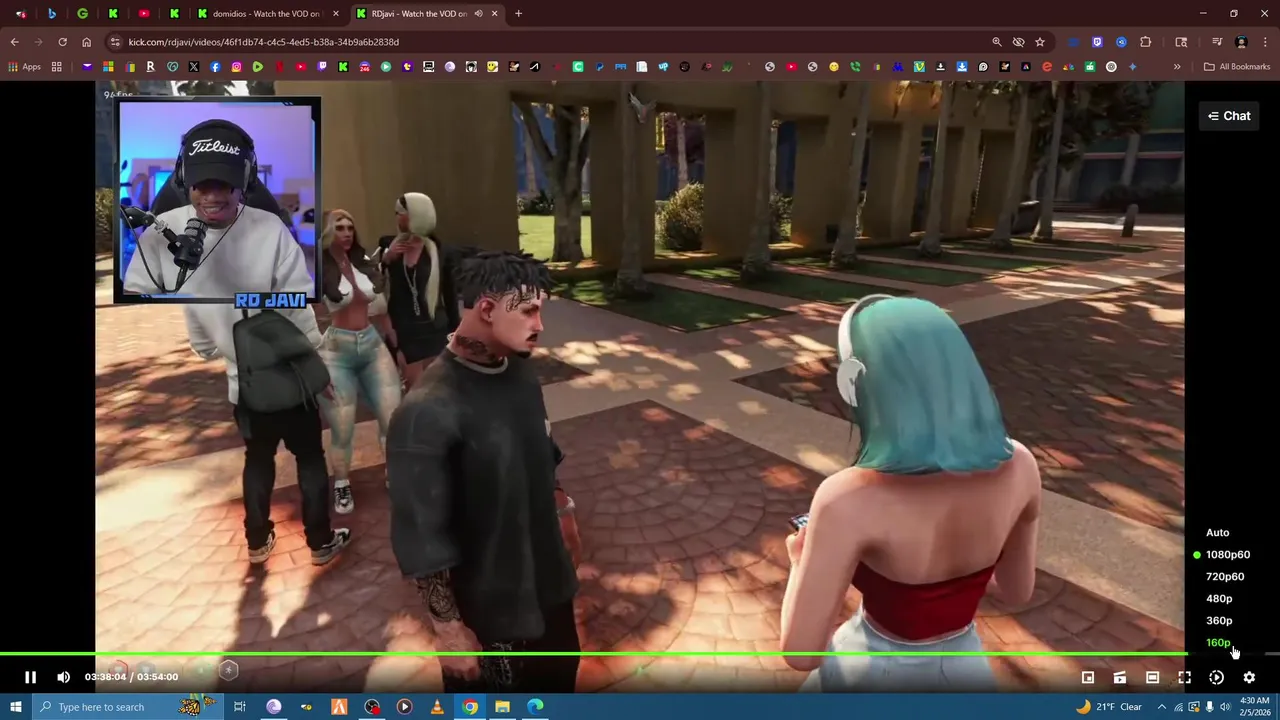Bookmark this page with the star

pyautogui.click(x=1040, y=42)
